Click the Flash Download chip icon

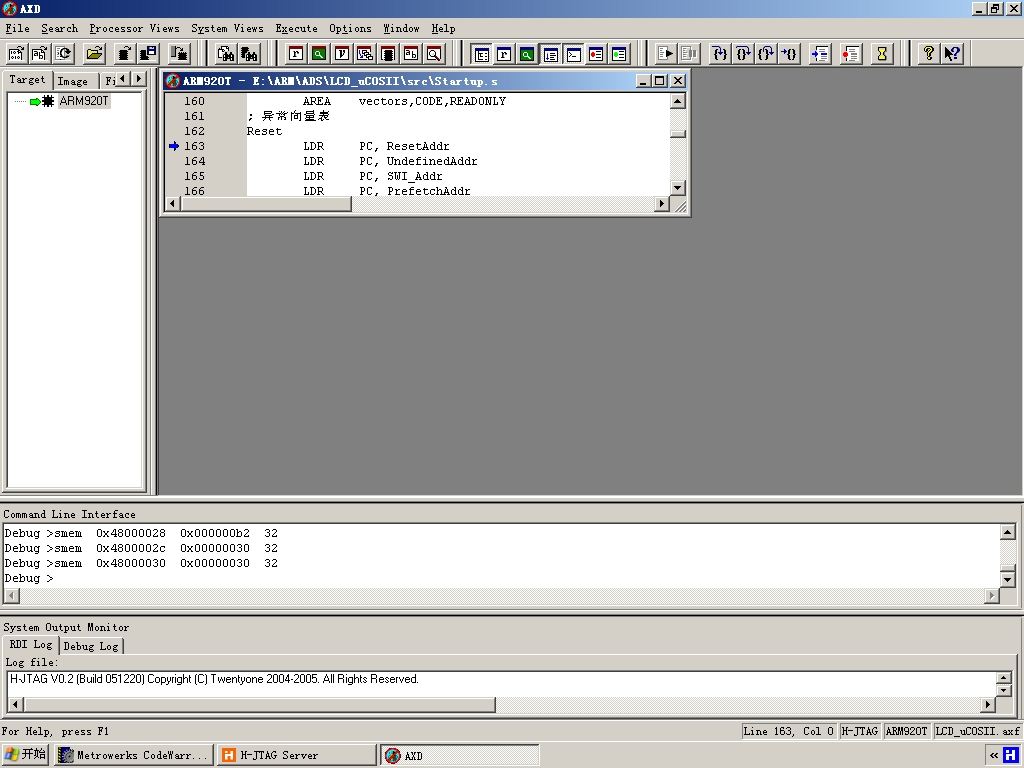pos(179,54)
